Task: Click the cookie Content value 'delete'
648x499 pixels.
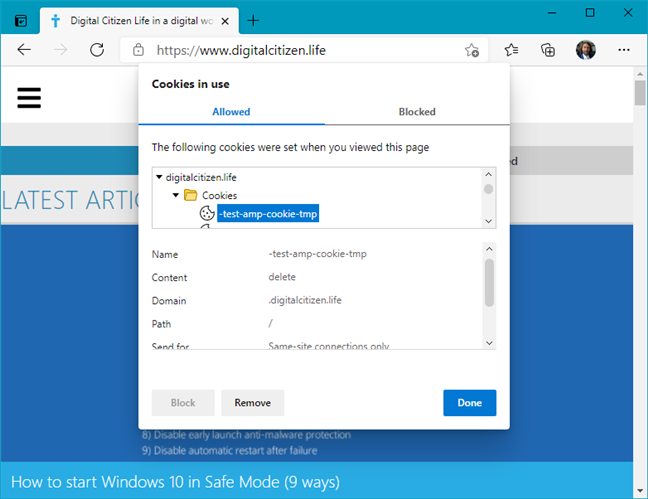Action: 282,277
